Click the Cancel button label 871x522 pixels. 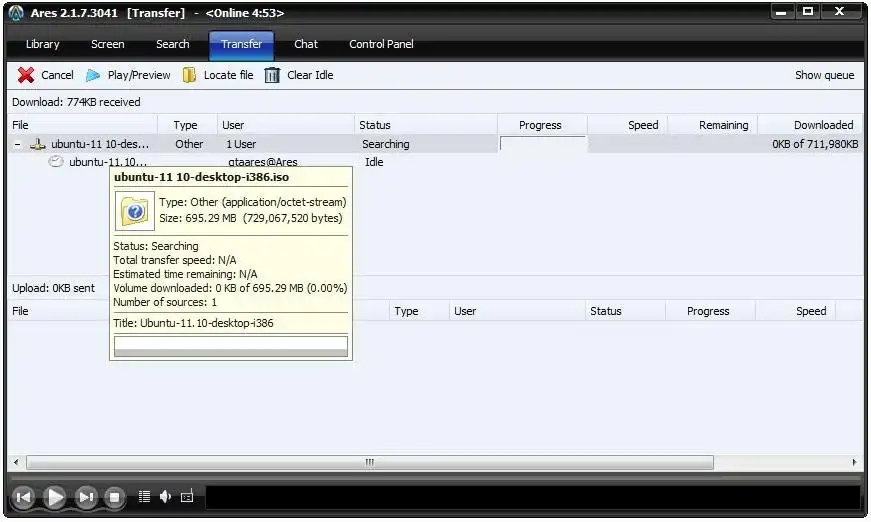tap(57, 75)
